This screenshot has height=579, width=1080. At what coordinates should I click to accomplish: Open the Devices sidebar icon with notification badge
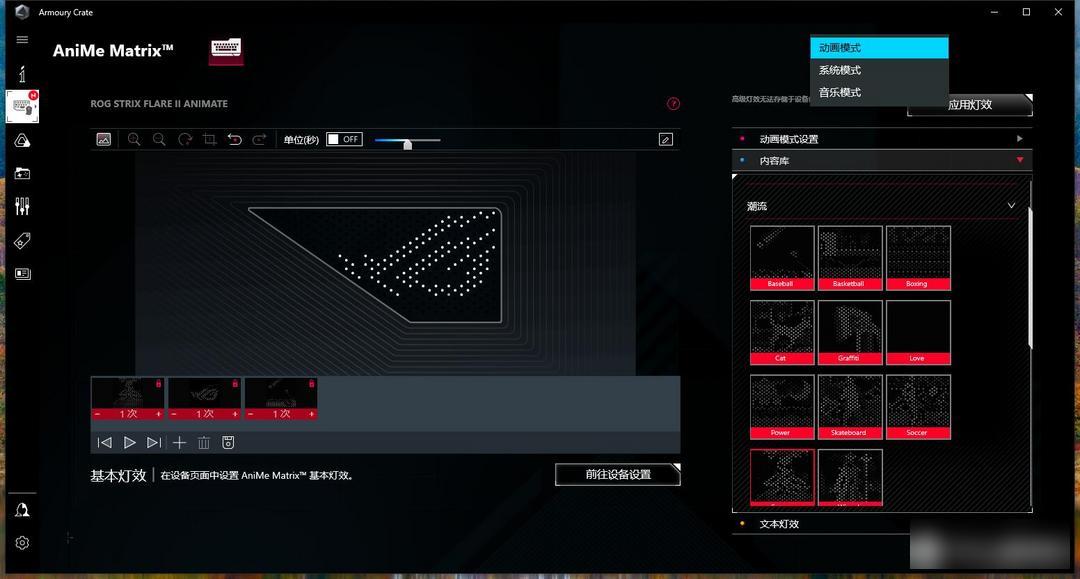point(23,107)
